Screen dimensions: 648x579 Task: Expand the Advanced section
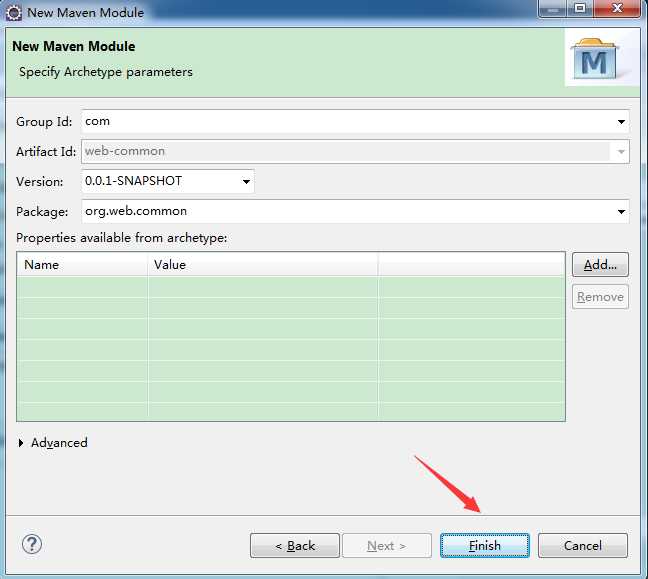21,443
